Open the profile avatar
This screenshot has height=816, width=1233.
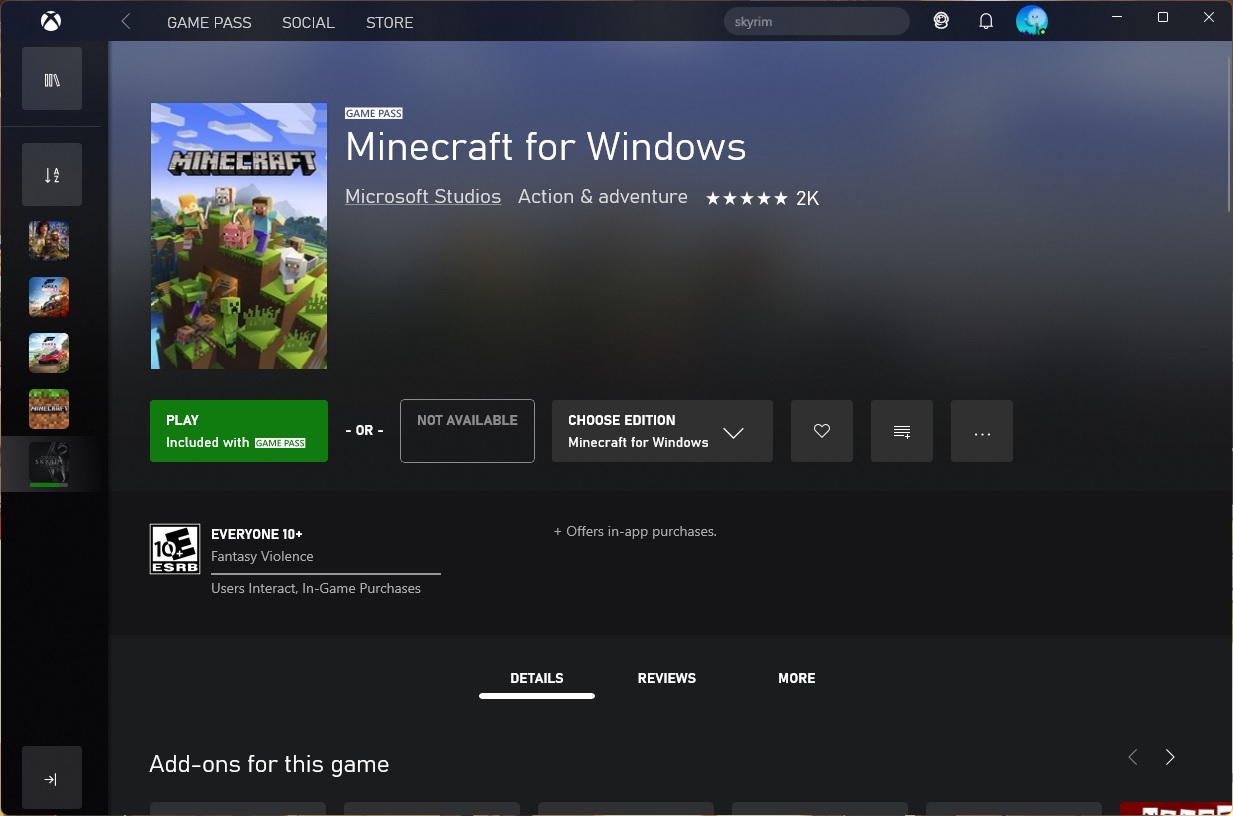click(1031, 21)
